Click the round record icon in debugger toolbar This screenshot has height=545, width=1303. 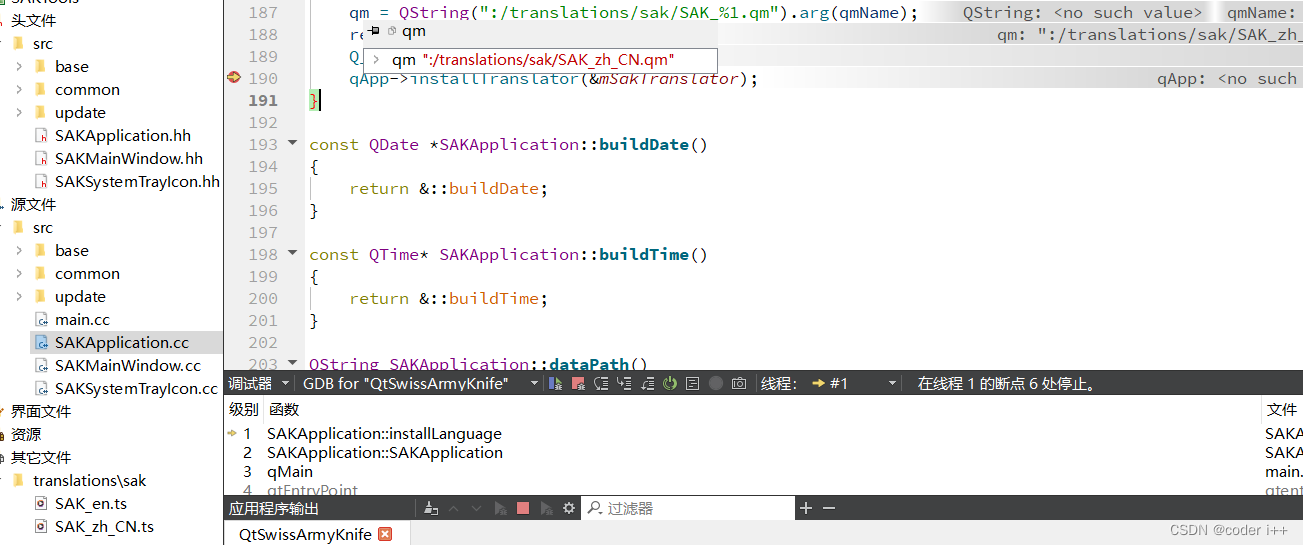click(x=716, y=383)
